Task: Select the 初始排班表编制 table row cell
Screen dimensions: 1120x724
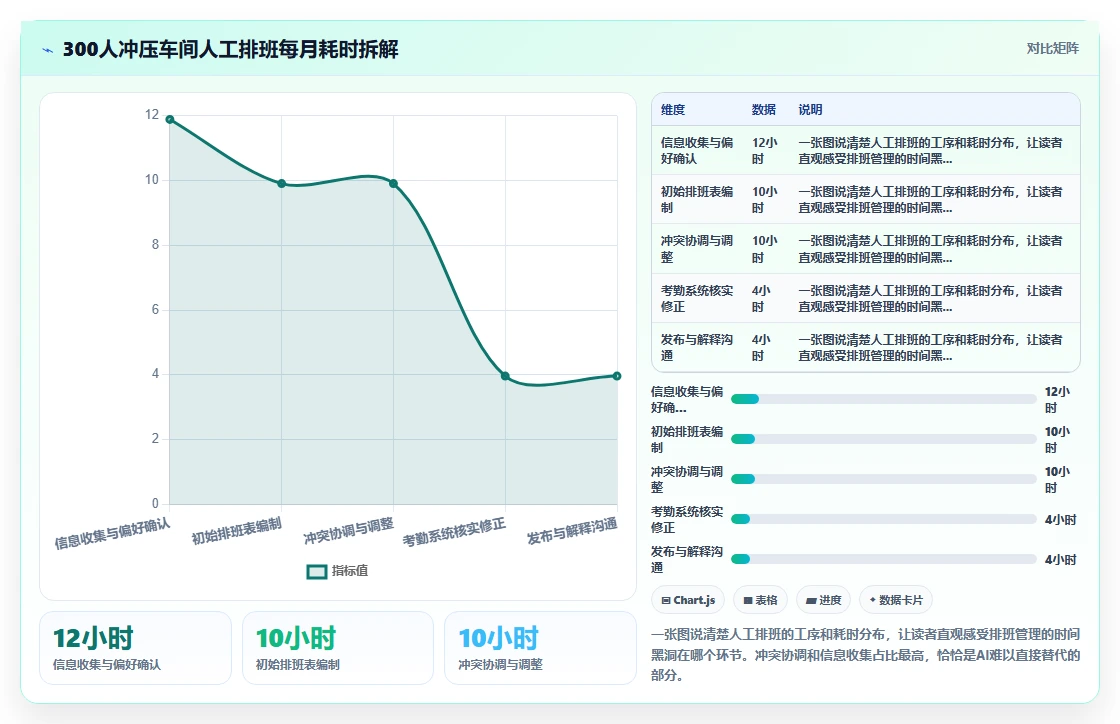Action: click(696, 200)
